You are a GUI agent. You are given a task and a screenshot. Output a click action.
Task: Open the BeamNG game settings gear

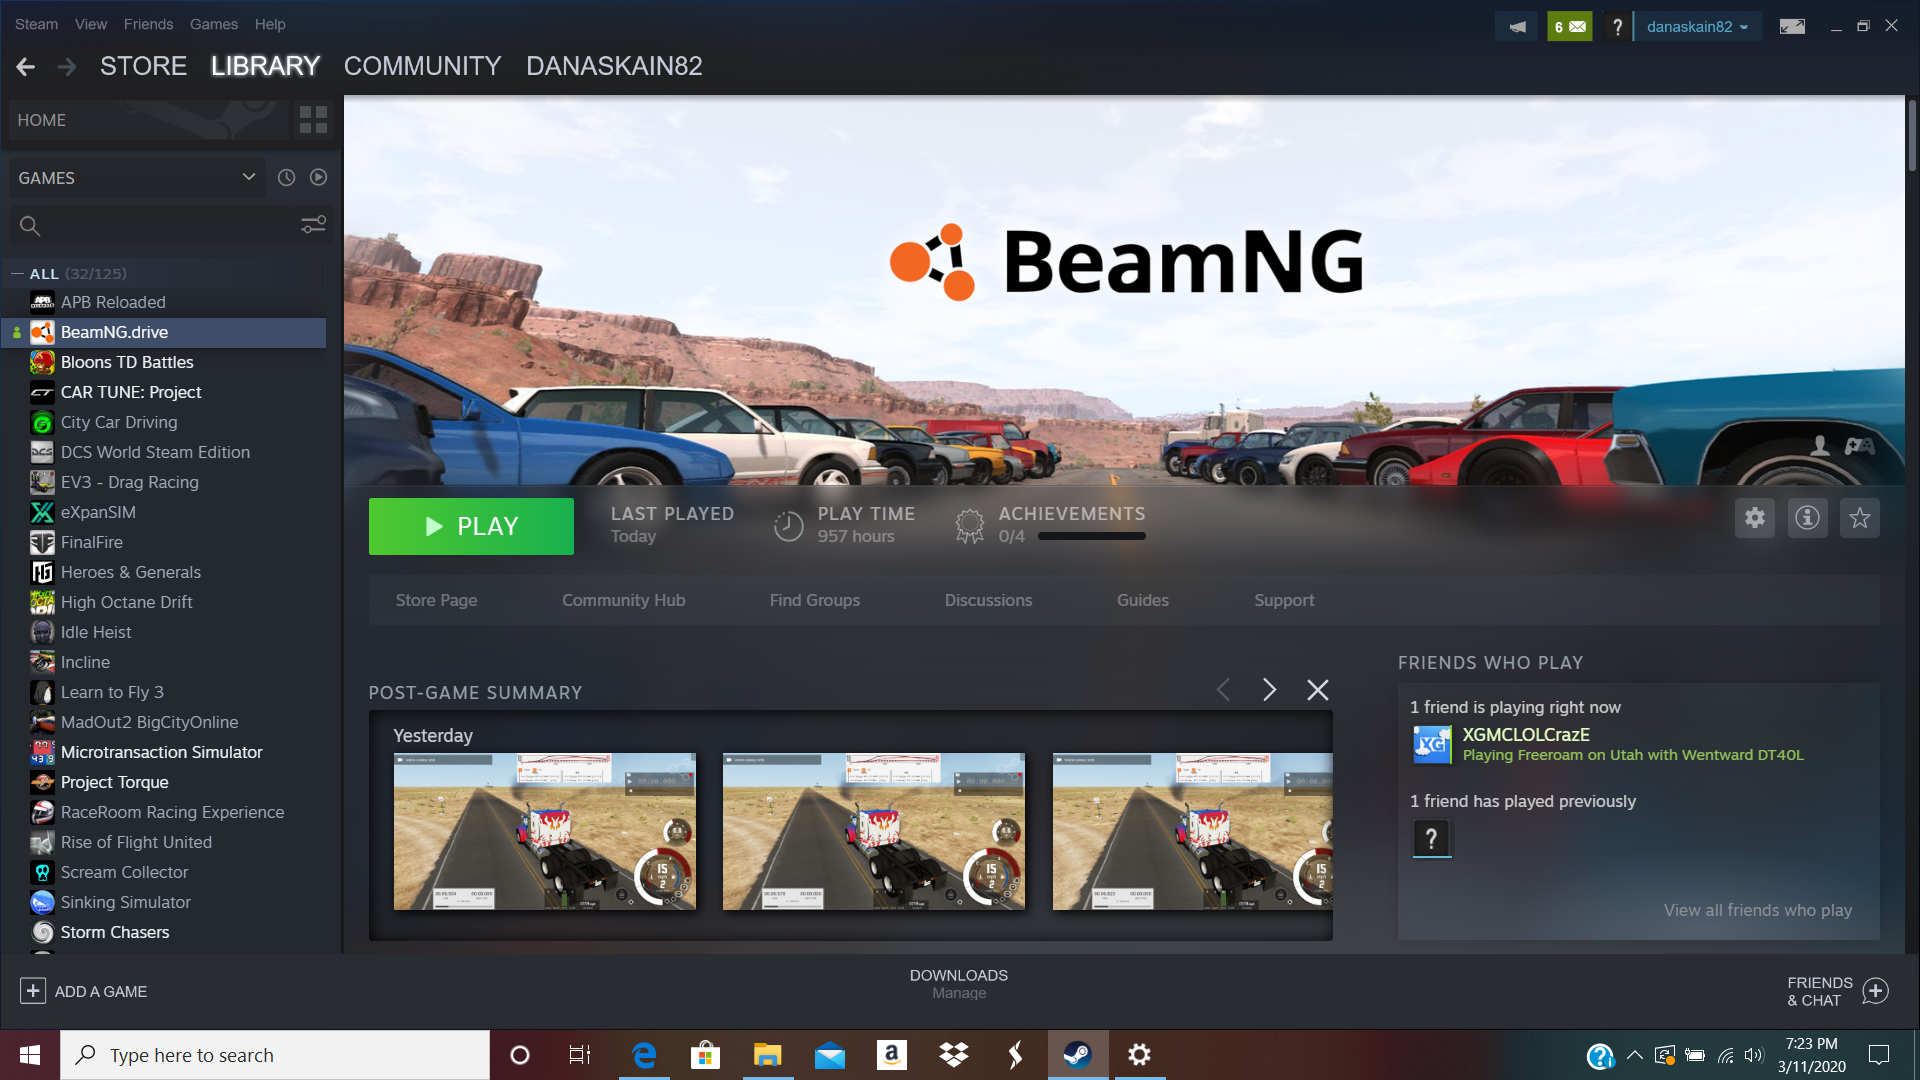click(1755, 518)
